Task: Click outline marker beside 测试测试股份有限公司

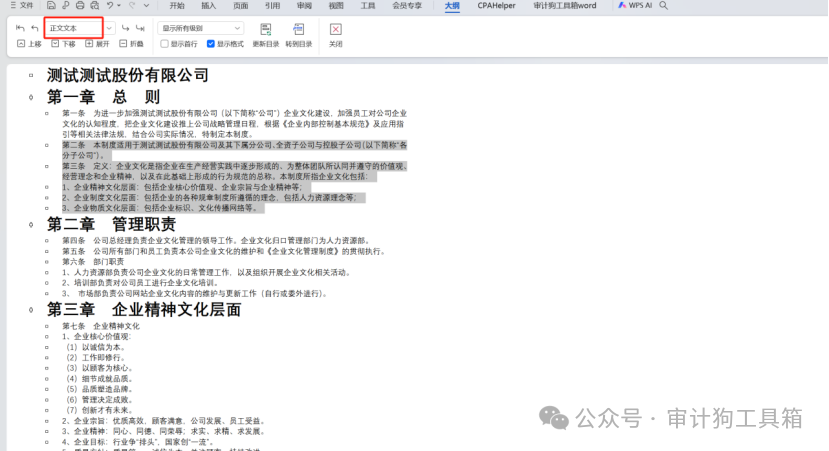Action: coord(31,76)
